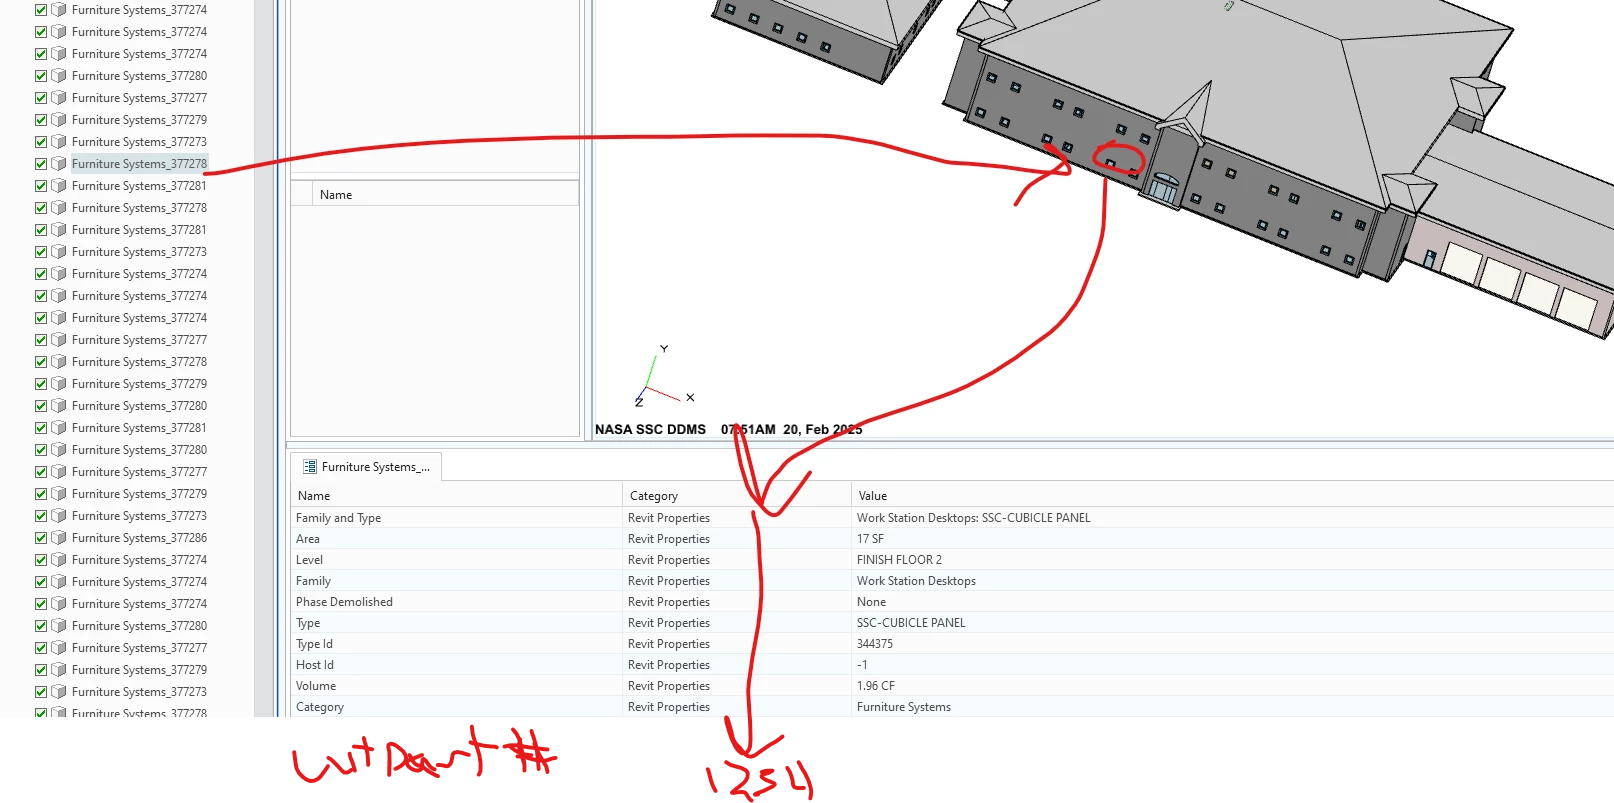Click the white garage doors on the annex
The image size is (1614, 803).
(x=1518, y=283)
